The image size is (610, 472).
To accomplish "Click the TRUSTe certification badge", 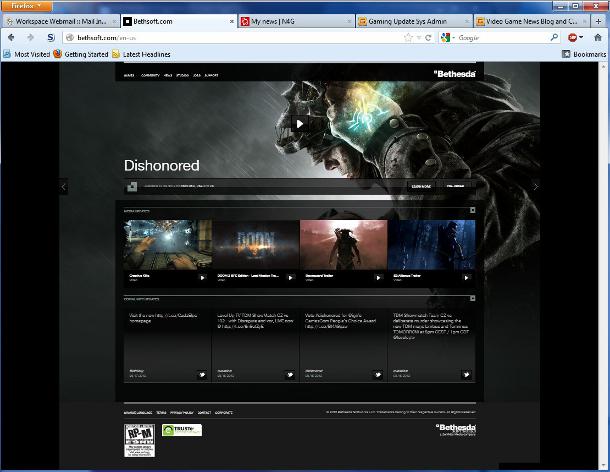I will (182, 430).
